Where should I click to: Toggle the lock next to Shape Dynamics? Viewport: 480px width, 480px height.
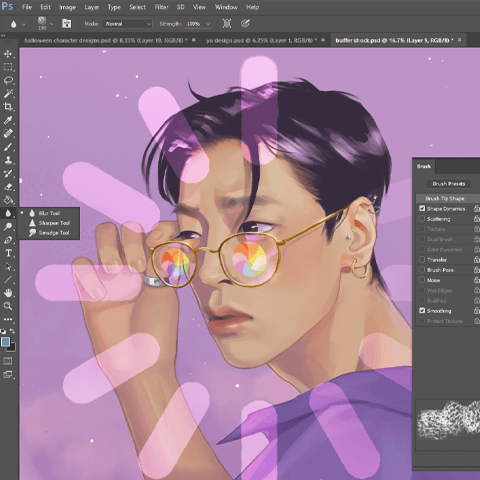(x=477, y=208)
